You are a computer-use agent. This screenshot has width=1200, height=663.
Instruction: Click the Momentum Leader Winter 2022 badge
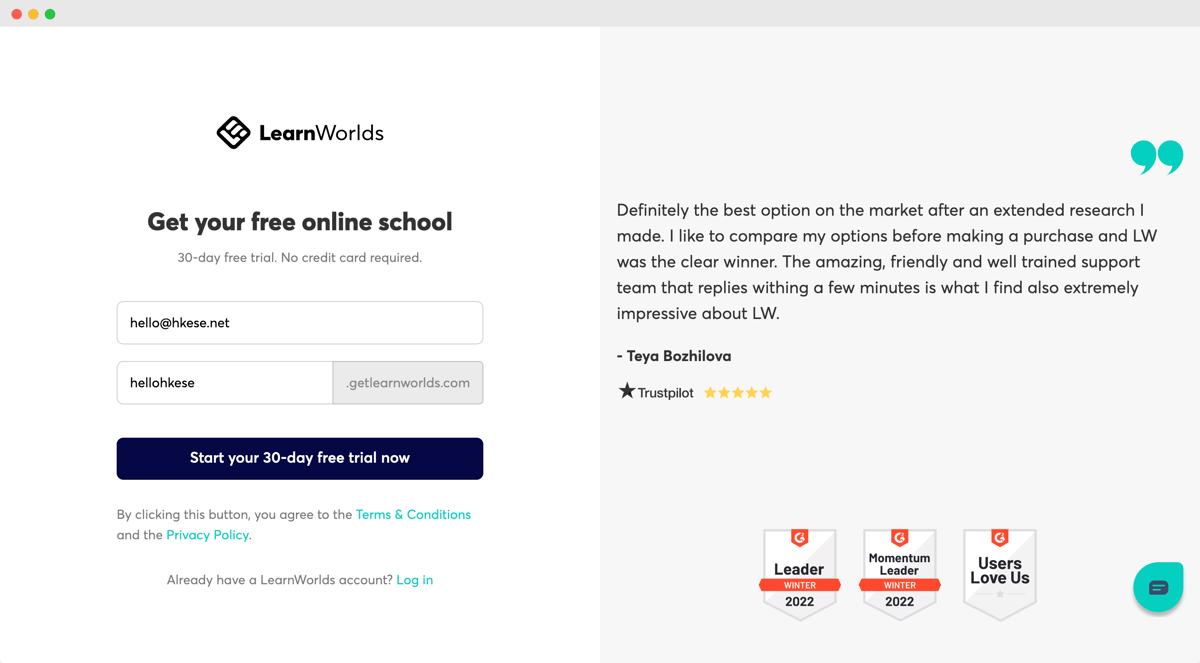(x=899, y=574)
